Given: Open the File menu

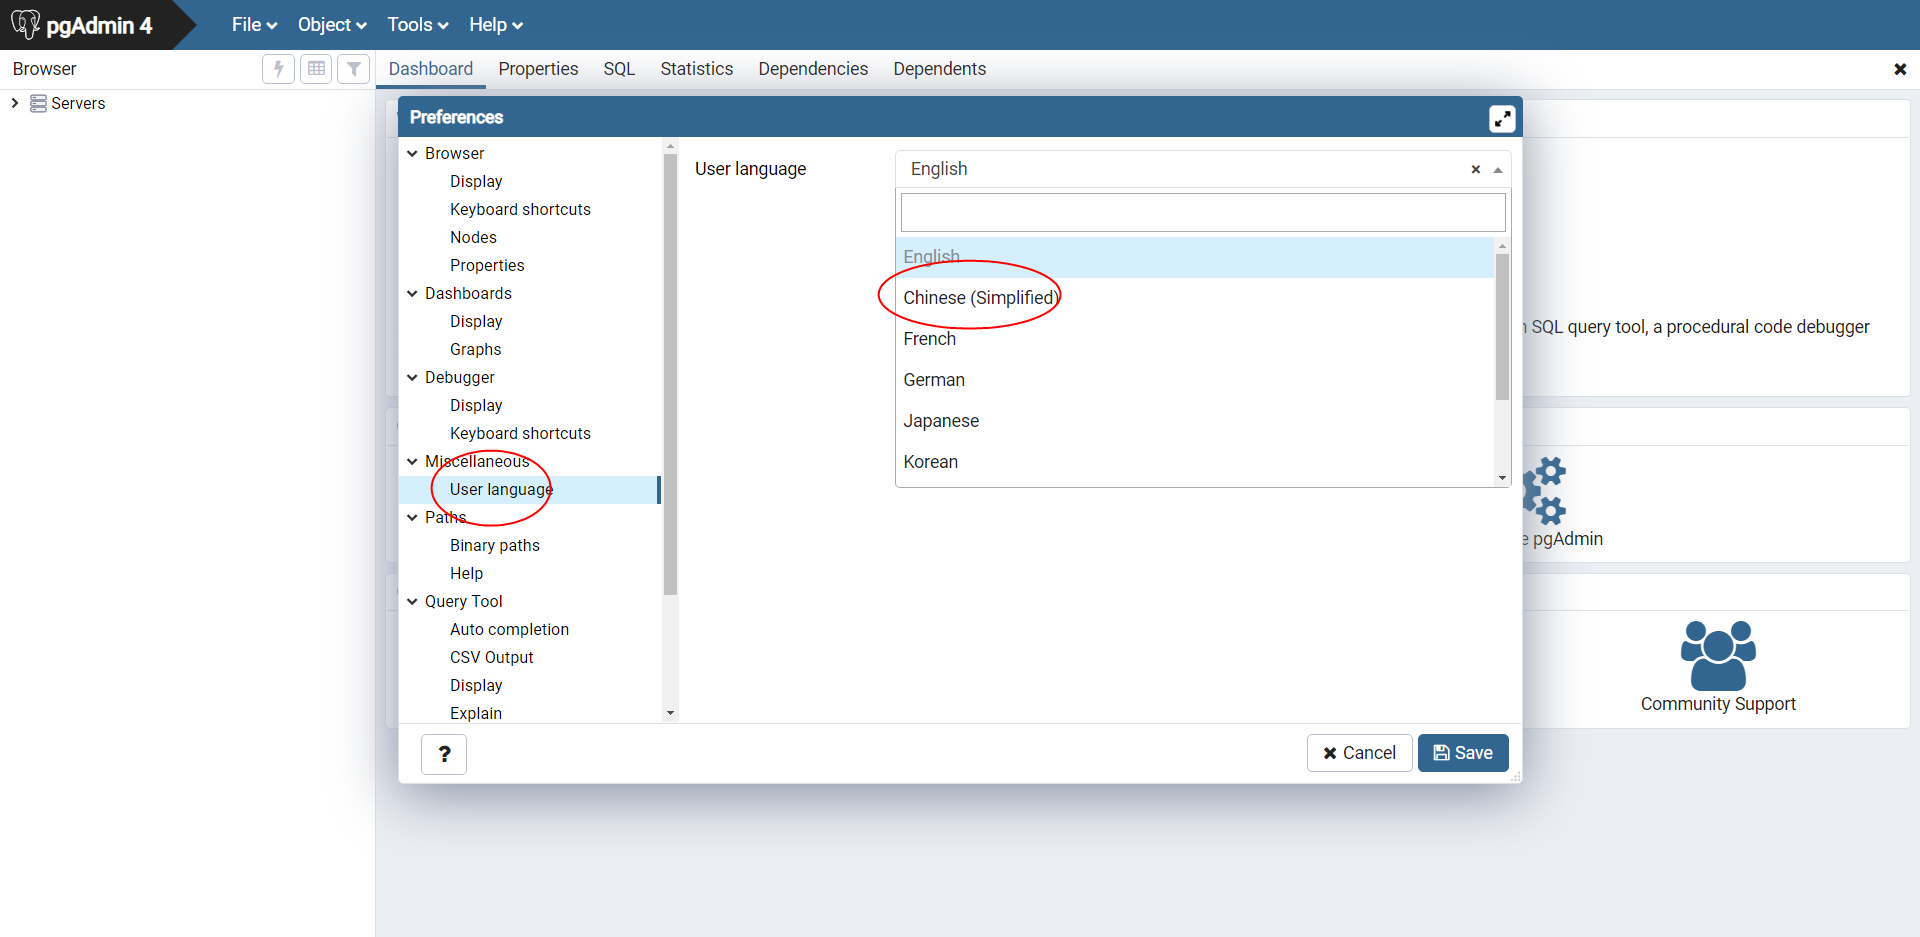Looking at the screenshot, I should point(254,25).
